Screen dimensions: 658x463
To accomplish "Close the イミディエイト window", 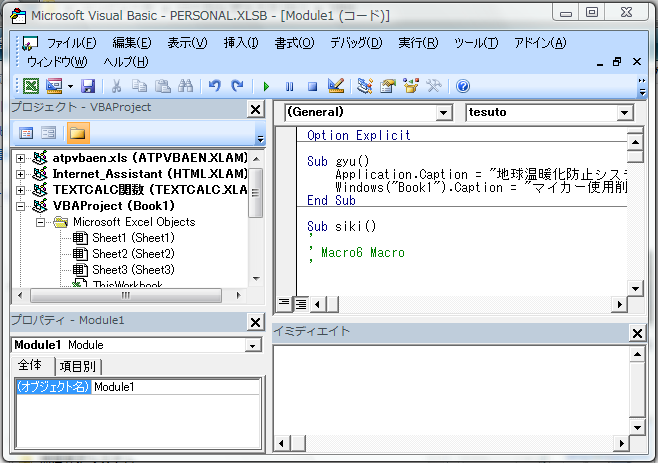I will pyautogui.click(x=637, y=333).
